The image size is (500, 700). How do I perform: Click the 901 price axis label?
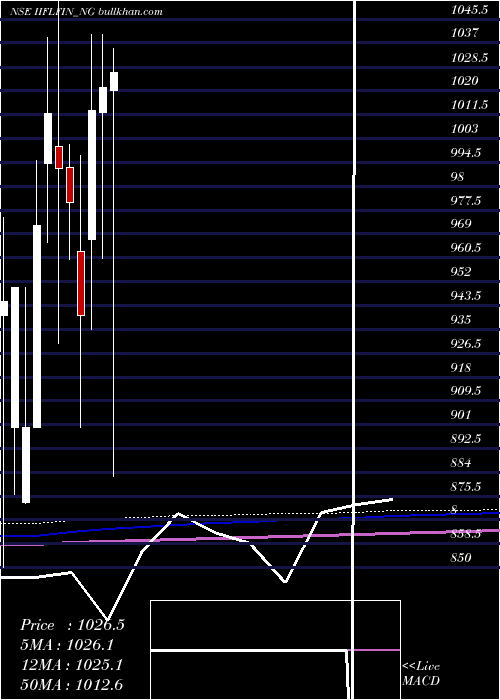[461, 415]
